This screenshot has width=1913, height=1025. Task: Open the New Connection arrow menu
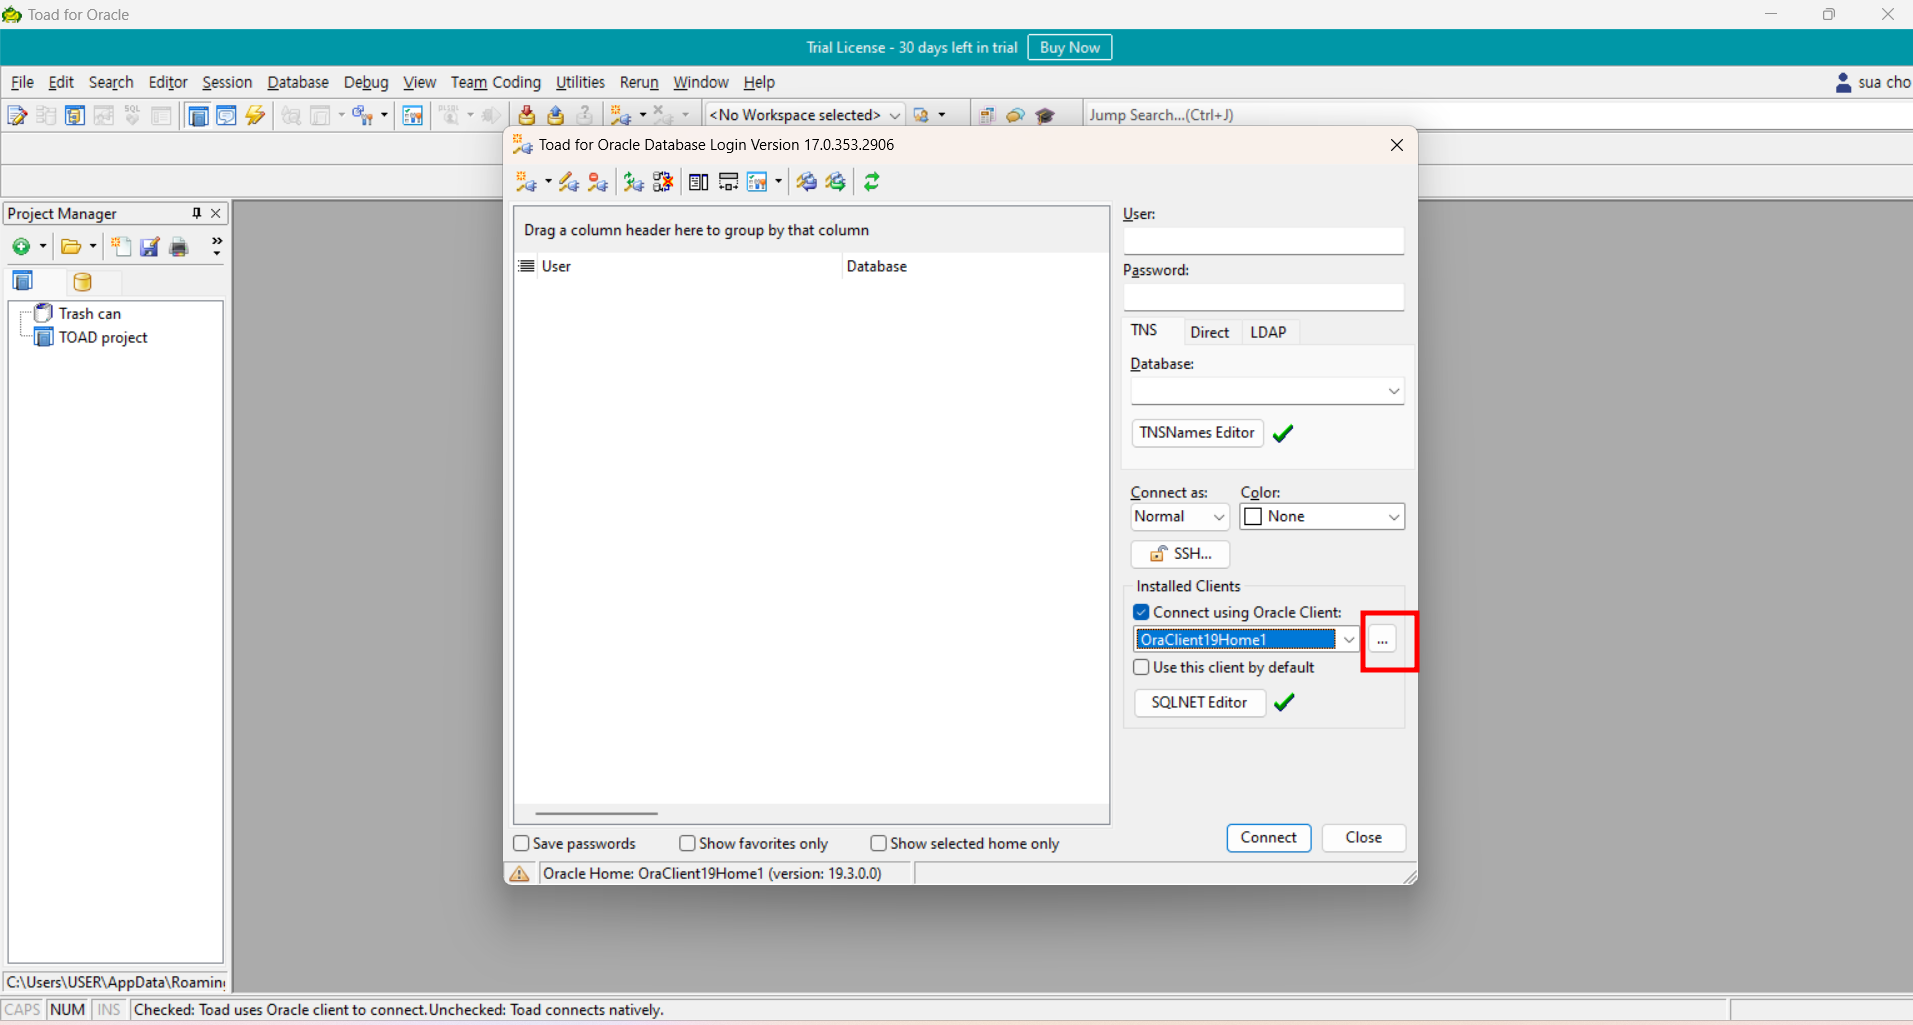click(548, 181)
